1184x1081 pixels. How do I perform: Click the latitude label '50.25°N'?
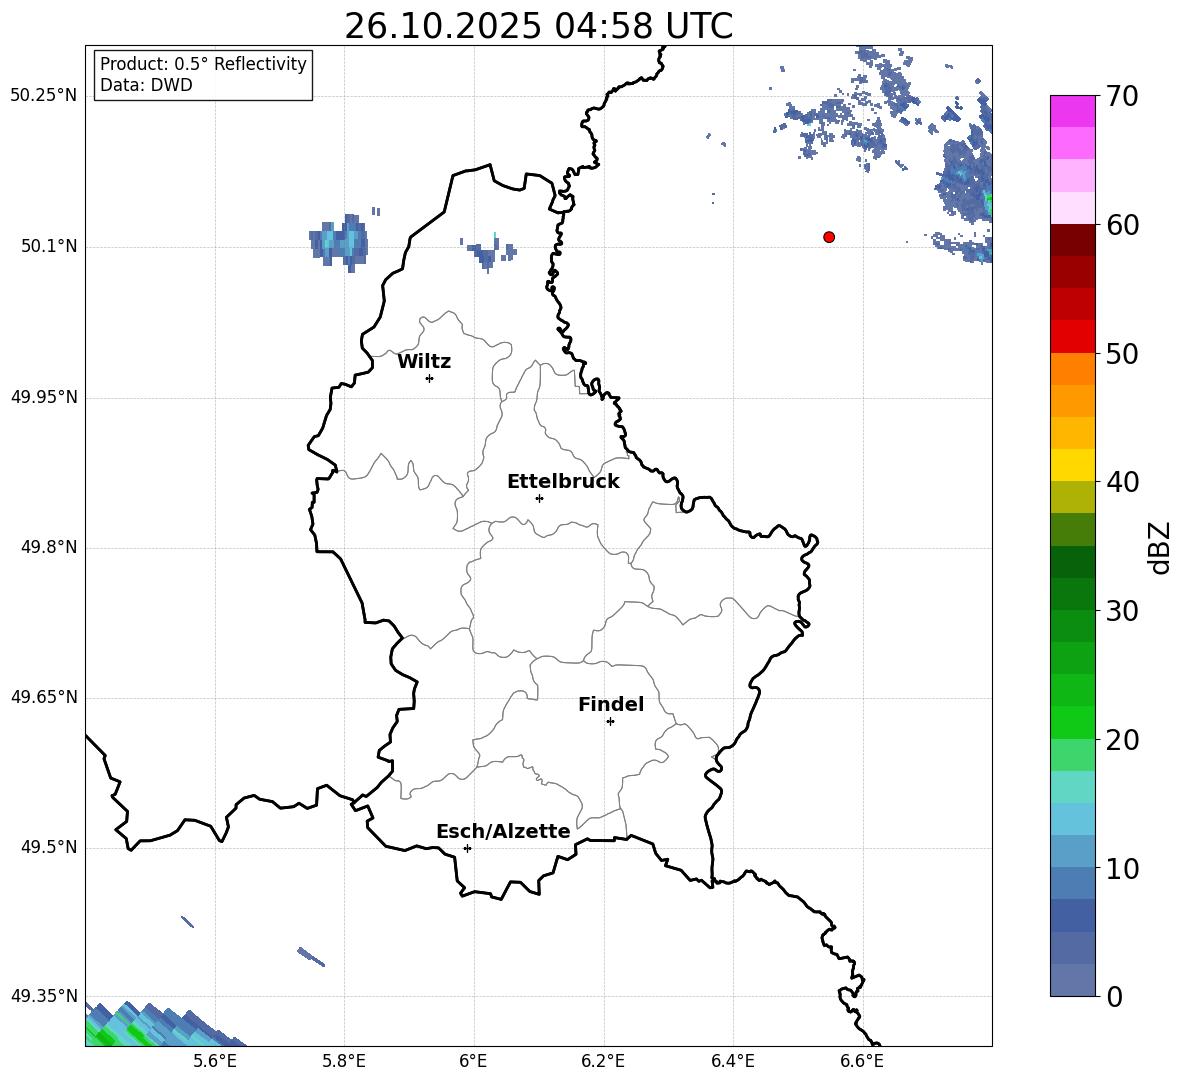[44, 96]
